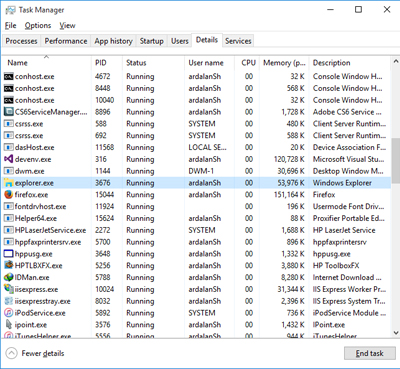Select the Details tab
Viewport: 400px width, 369px height.
tap(207, 40)
